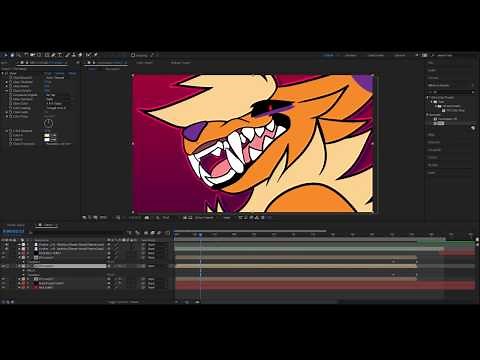Click the first icon in viewer bottom bar
480x360 pixels.
[84, 218]
